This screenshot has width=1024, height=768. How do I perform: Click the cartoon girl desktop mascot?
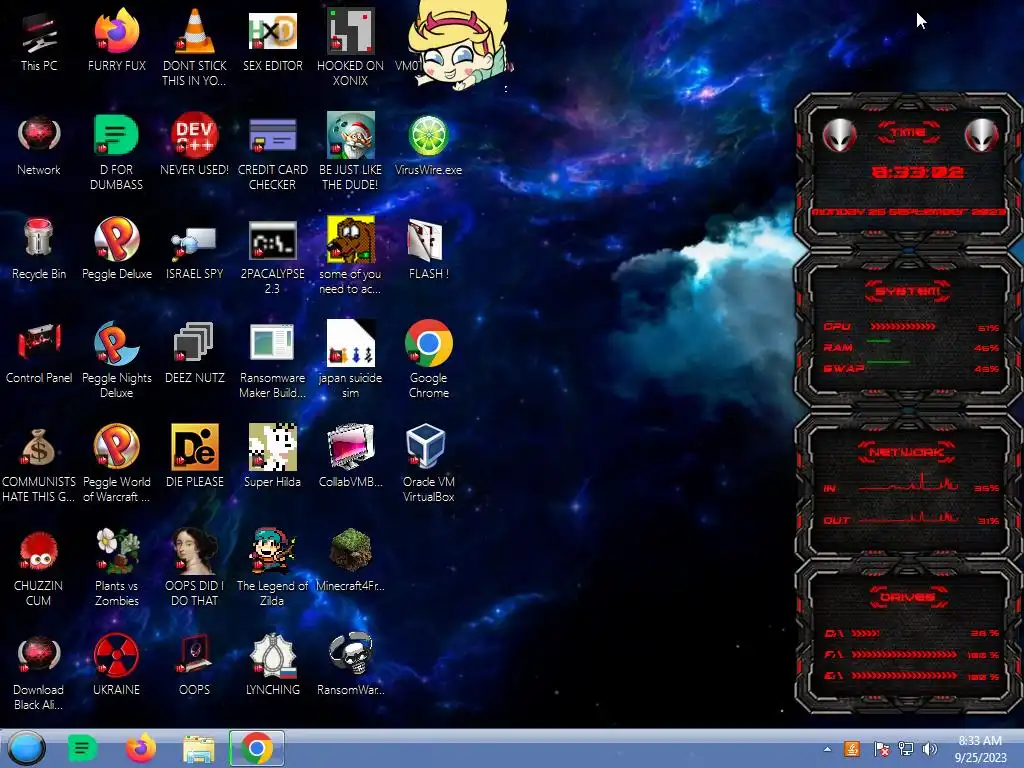[x=460, y=46]
